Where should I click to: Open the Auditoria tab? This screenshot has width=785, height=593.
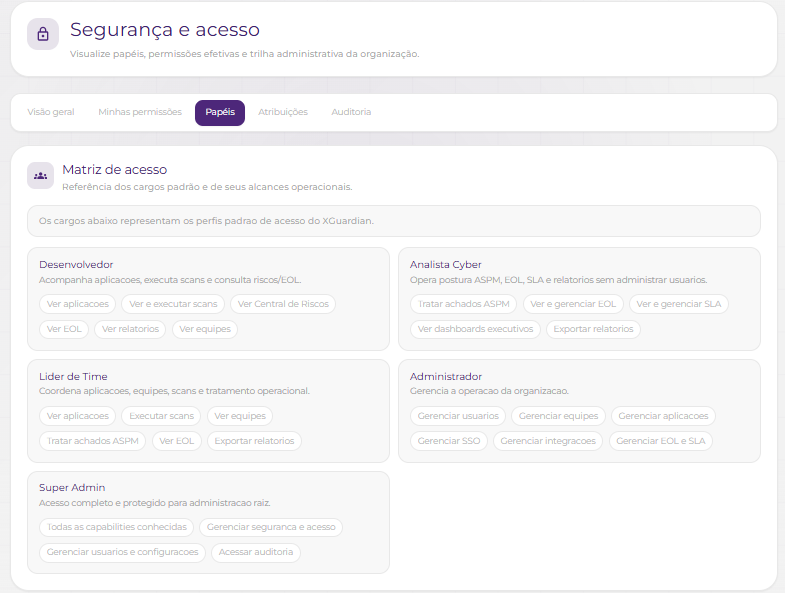click(x=351, y=112)
